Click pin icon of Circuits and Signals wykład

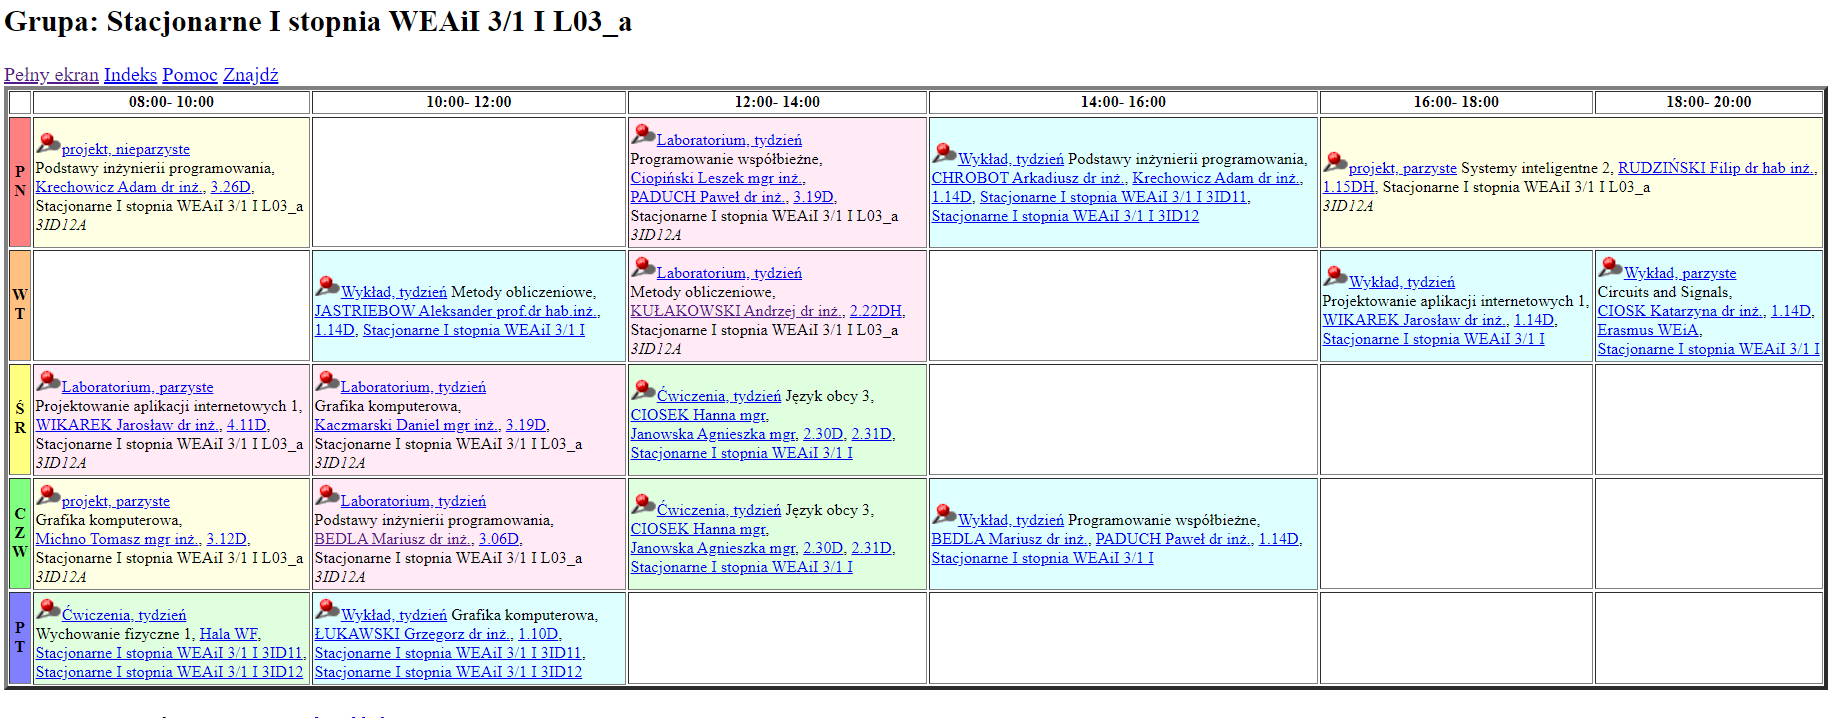point(1610,267)
